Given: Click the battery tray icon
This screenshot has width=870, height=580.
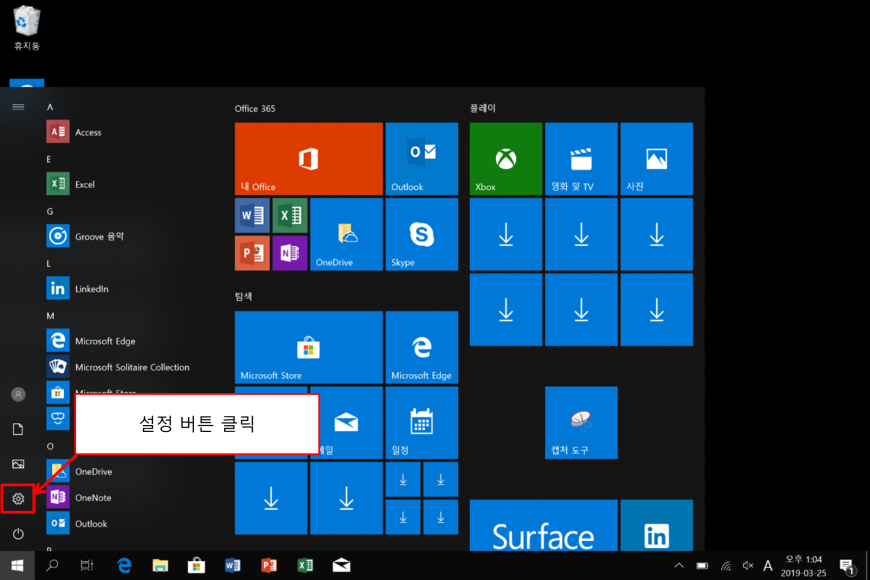Looking at the screenshot, I should click(x=702, y=566).
